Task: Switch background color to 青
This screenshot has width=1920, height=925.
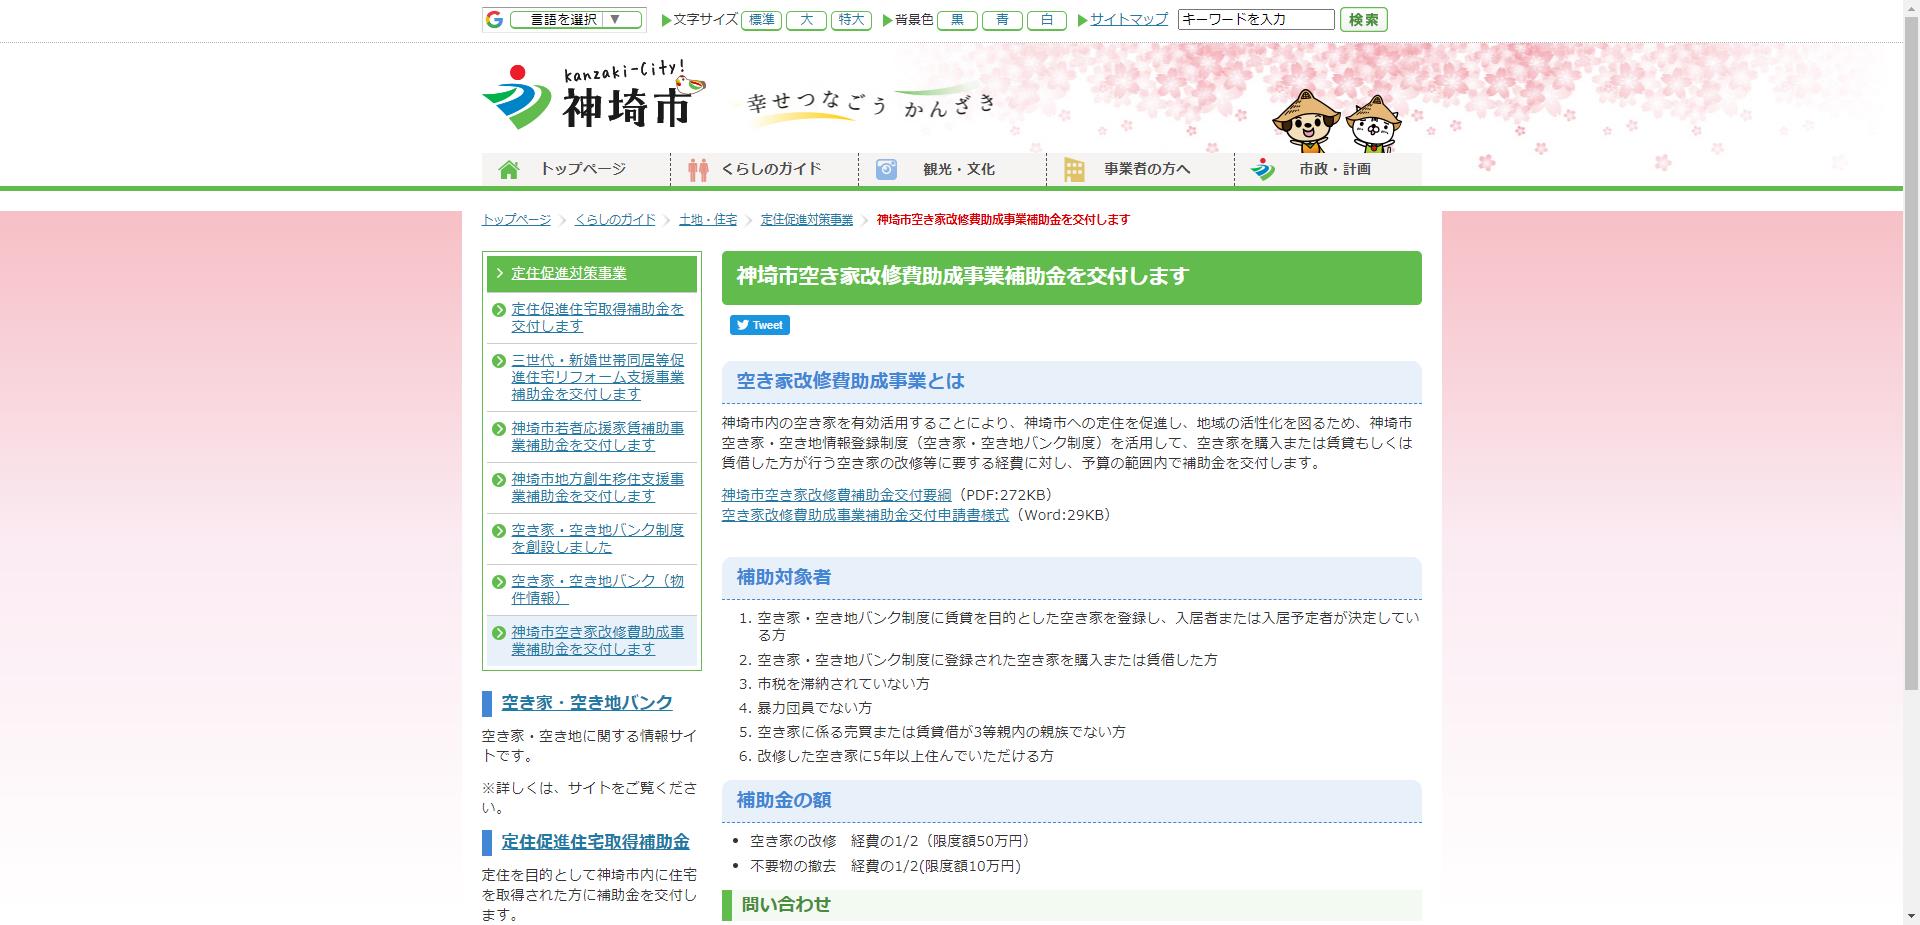Action: pos(1003,19)
